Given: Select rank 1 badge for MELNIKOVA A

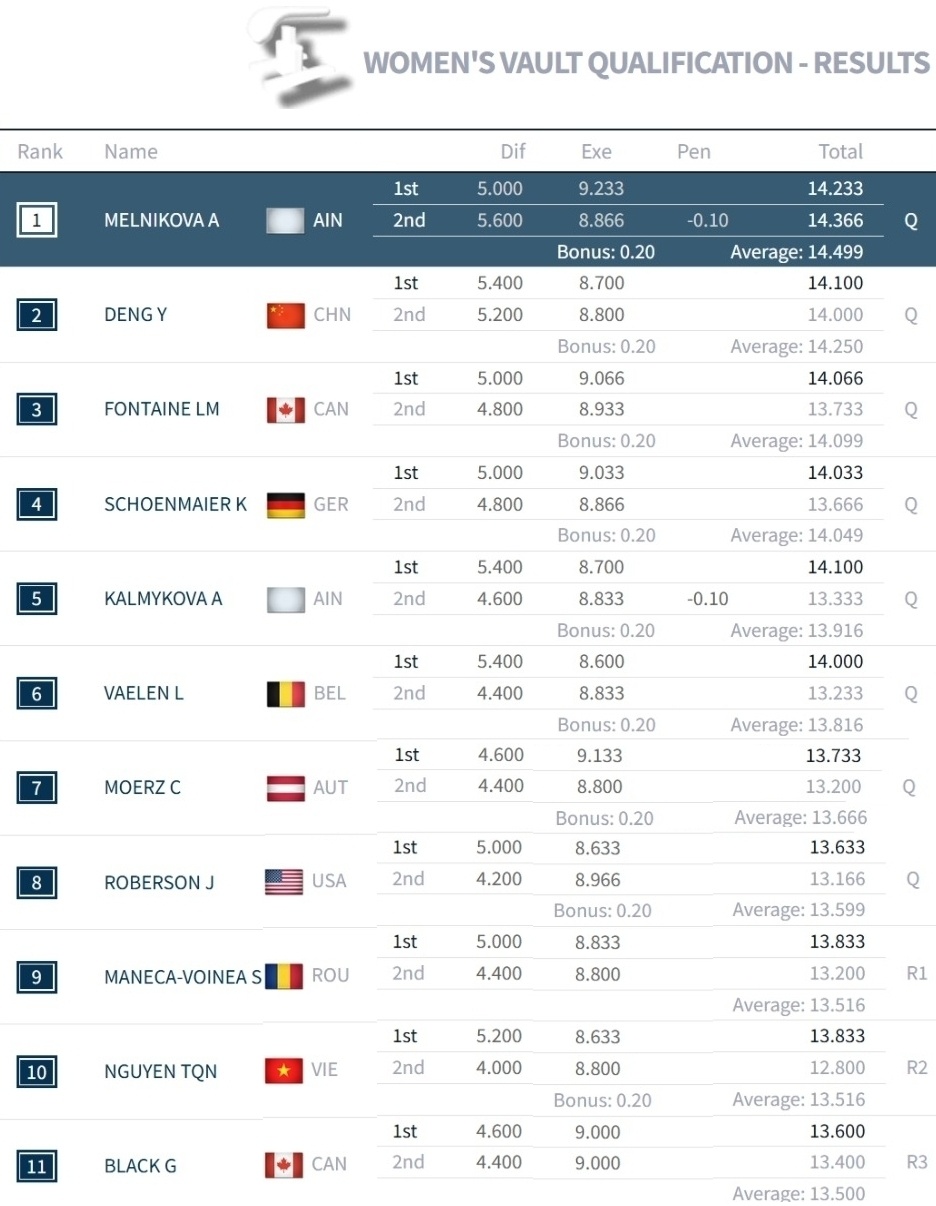Looking at the screenshot, I should point(37,220).
